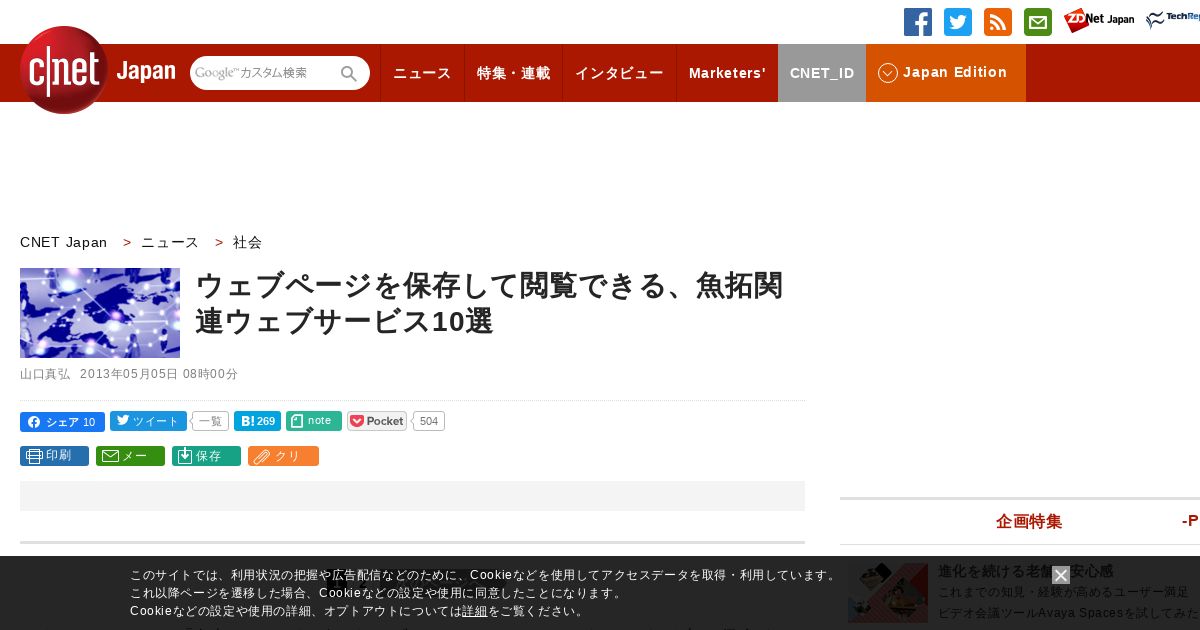Screen dimensions: 1200x630
Task: Open the sidebar feature thumbnail image
Action: point(888,593)
